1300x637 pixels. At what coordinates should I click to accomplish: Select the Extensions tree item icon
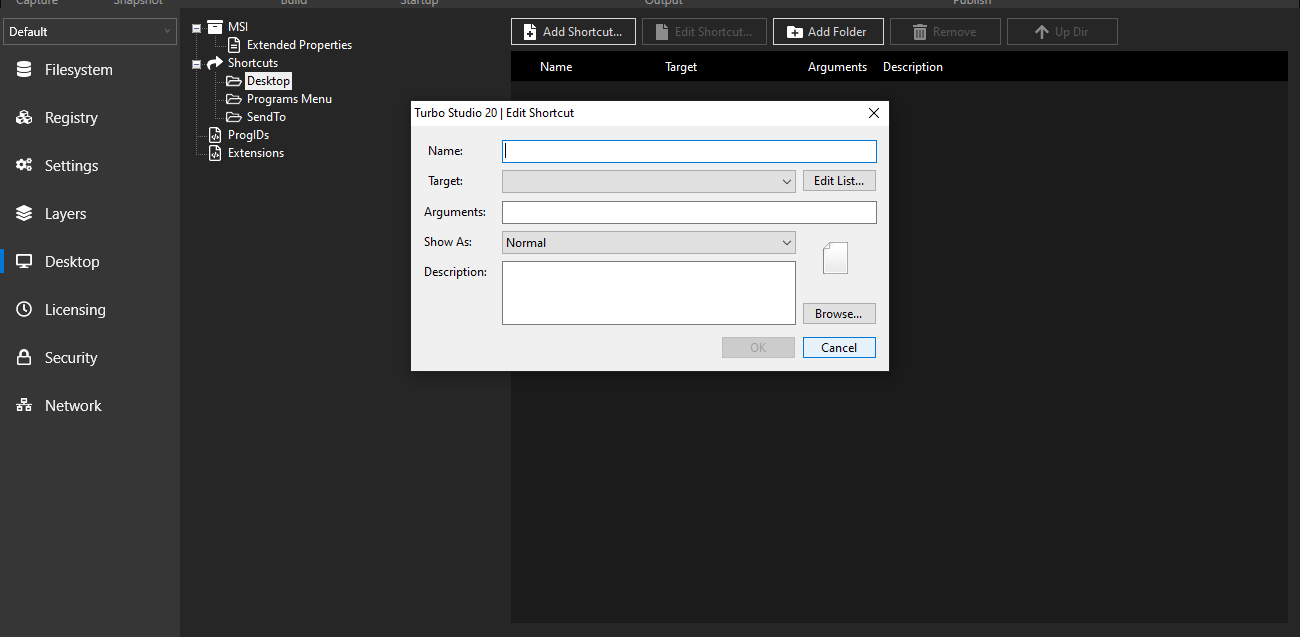214,152
